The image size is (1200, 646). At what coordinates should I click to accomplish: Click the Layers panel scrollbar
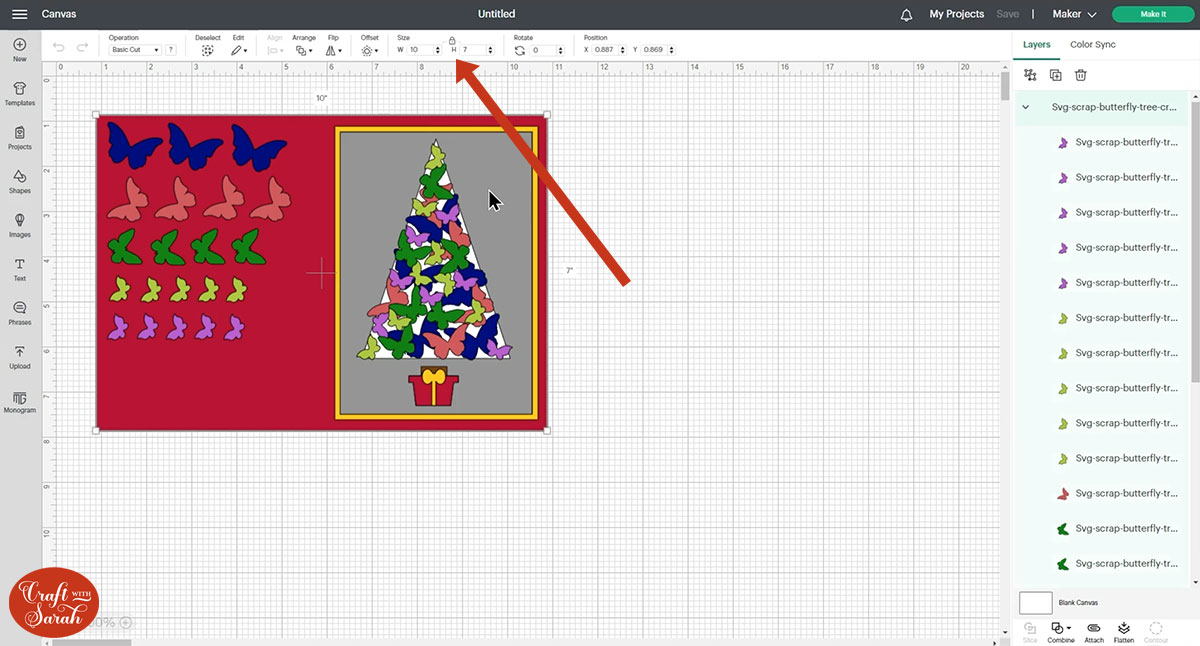pos(1195,240)
